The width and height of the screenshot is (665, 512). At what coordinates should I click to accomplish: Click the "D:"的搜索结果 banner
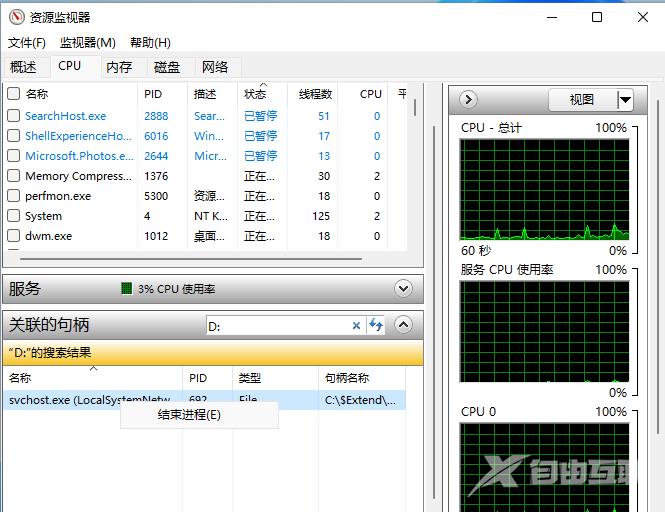[213, 353]
